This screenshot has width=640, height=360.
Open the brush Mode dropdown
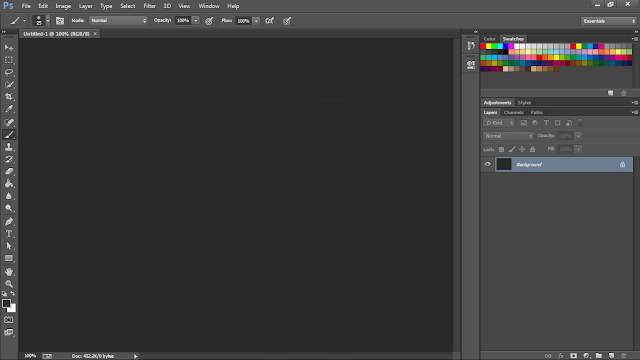118,20
